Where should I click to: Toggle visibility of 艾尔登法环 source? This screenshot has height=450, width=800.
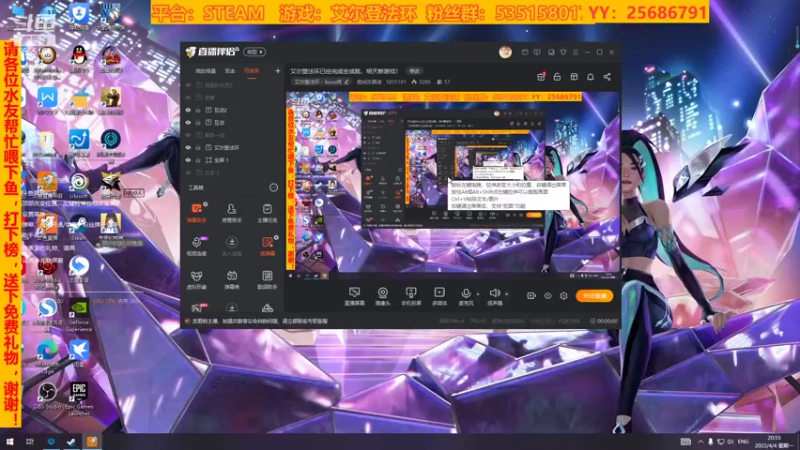[188, 147]
